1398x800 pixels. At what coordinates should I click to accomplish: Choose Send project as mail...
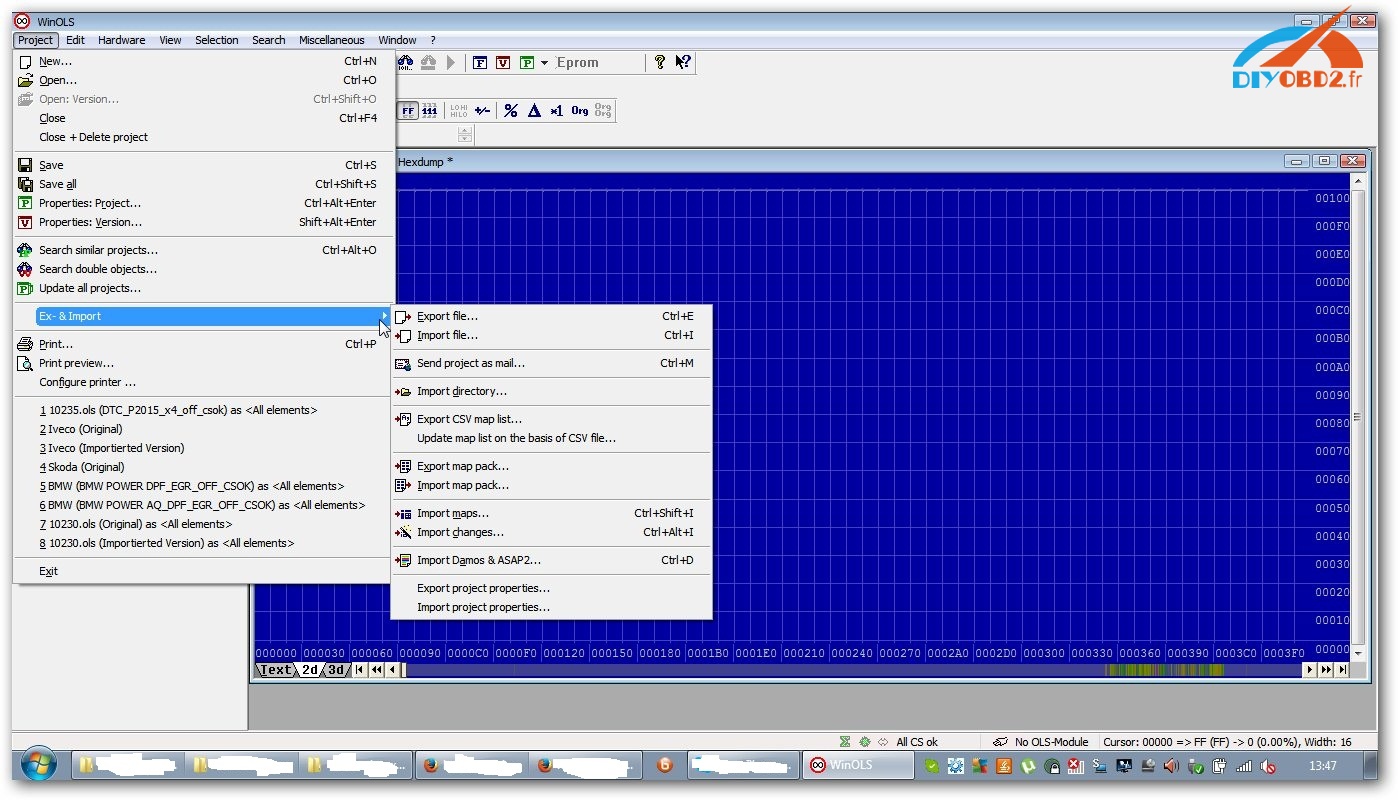pyautogui.click(x=551, y=363)
